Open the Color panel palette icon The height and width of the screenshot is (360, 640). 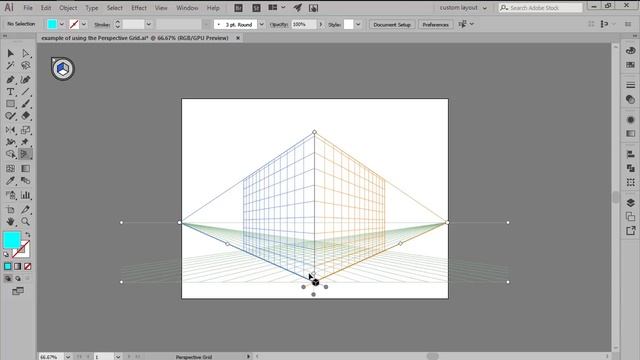point(631,51)
